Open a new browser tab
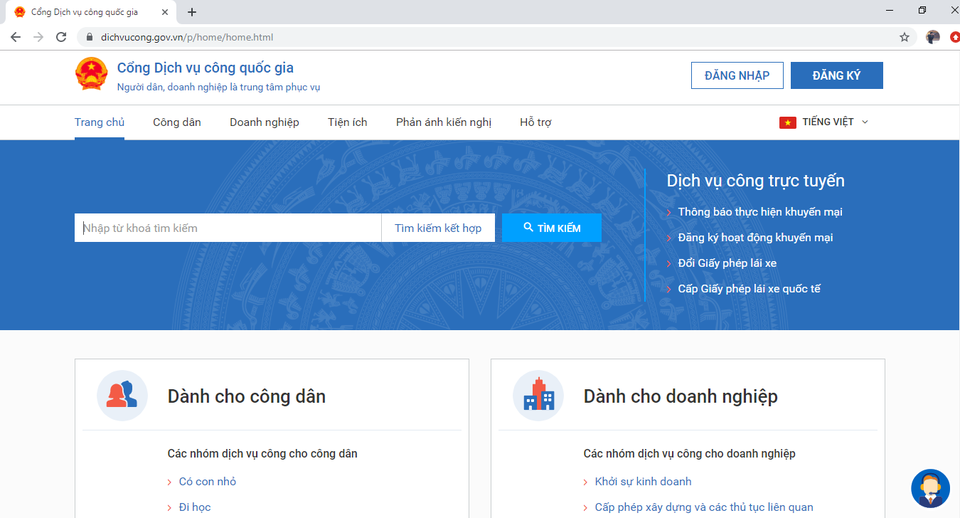Viewport: 960px width, 518px height. [192, 12]
